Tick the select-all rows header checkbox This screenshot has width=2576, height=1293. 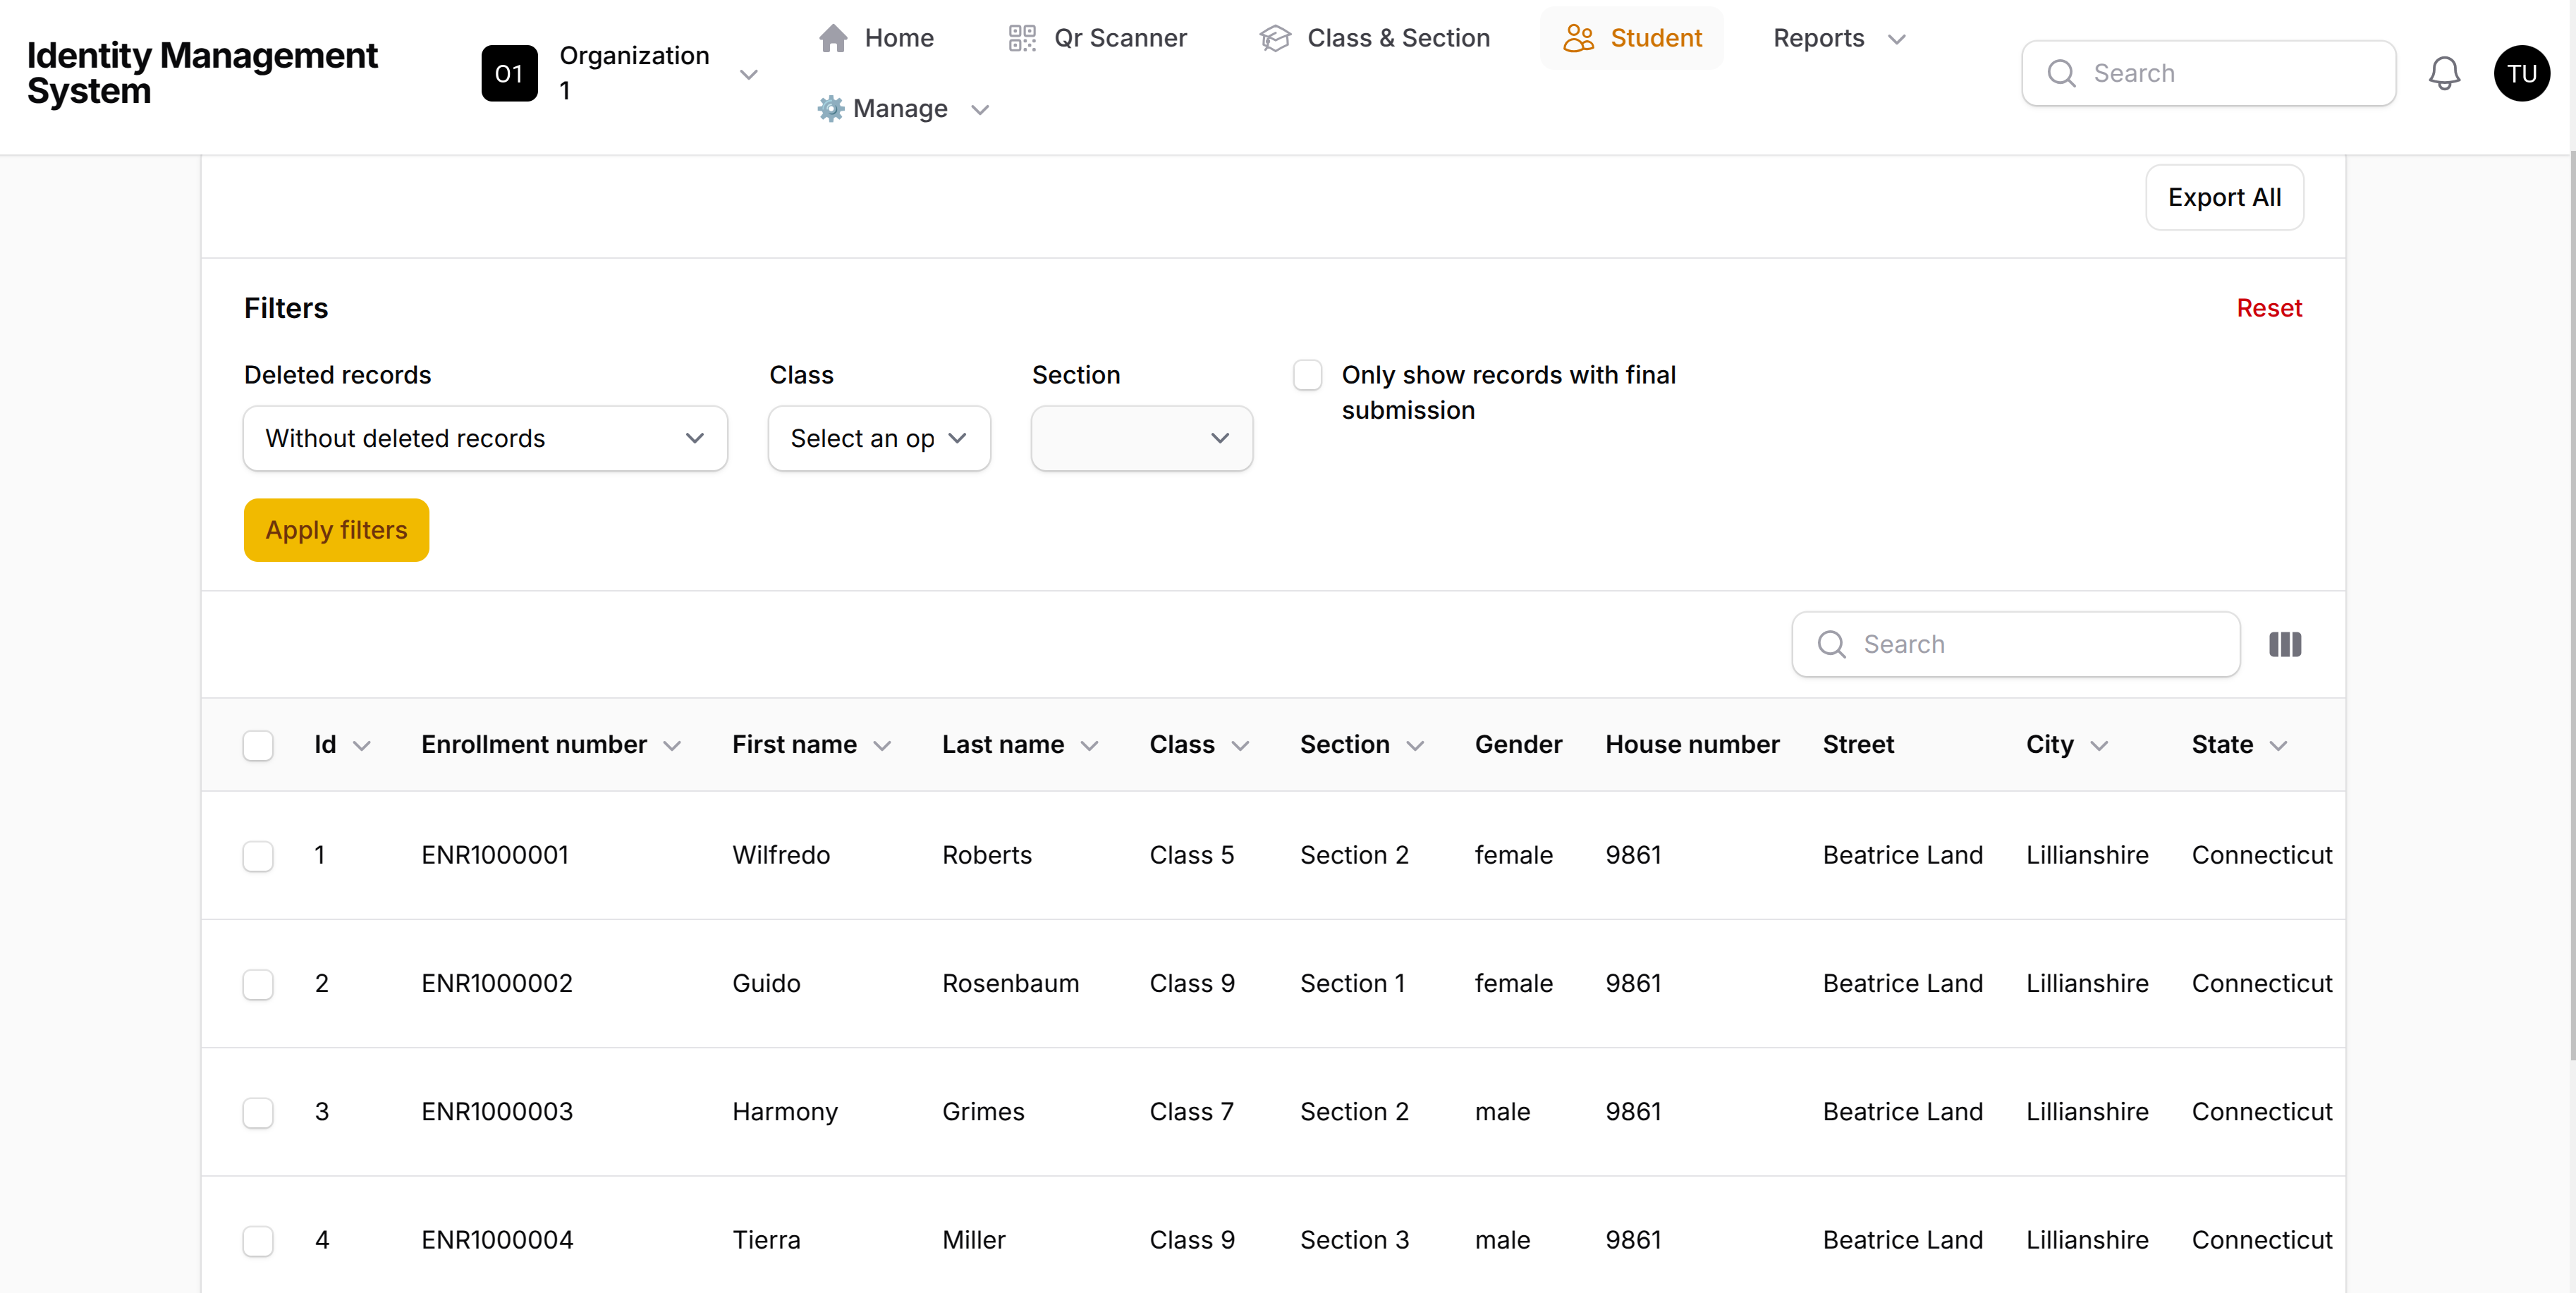coord(258,745)
